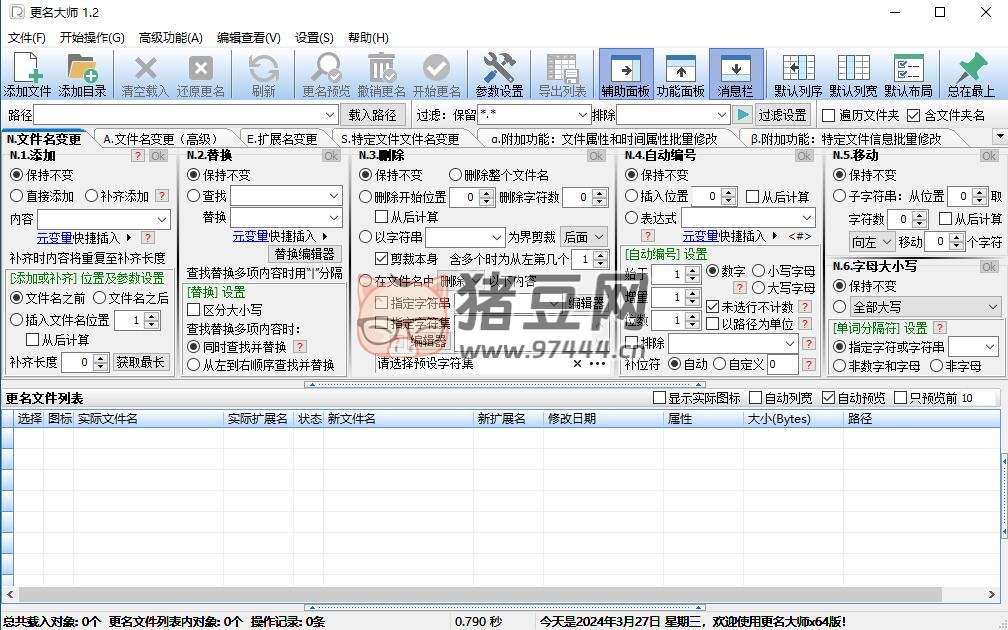Toggle the 消息栏 toolbar icon
Image resolution: width=1008 pixels, height=630 pixels.
735,68
